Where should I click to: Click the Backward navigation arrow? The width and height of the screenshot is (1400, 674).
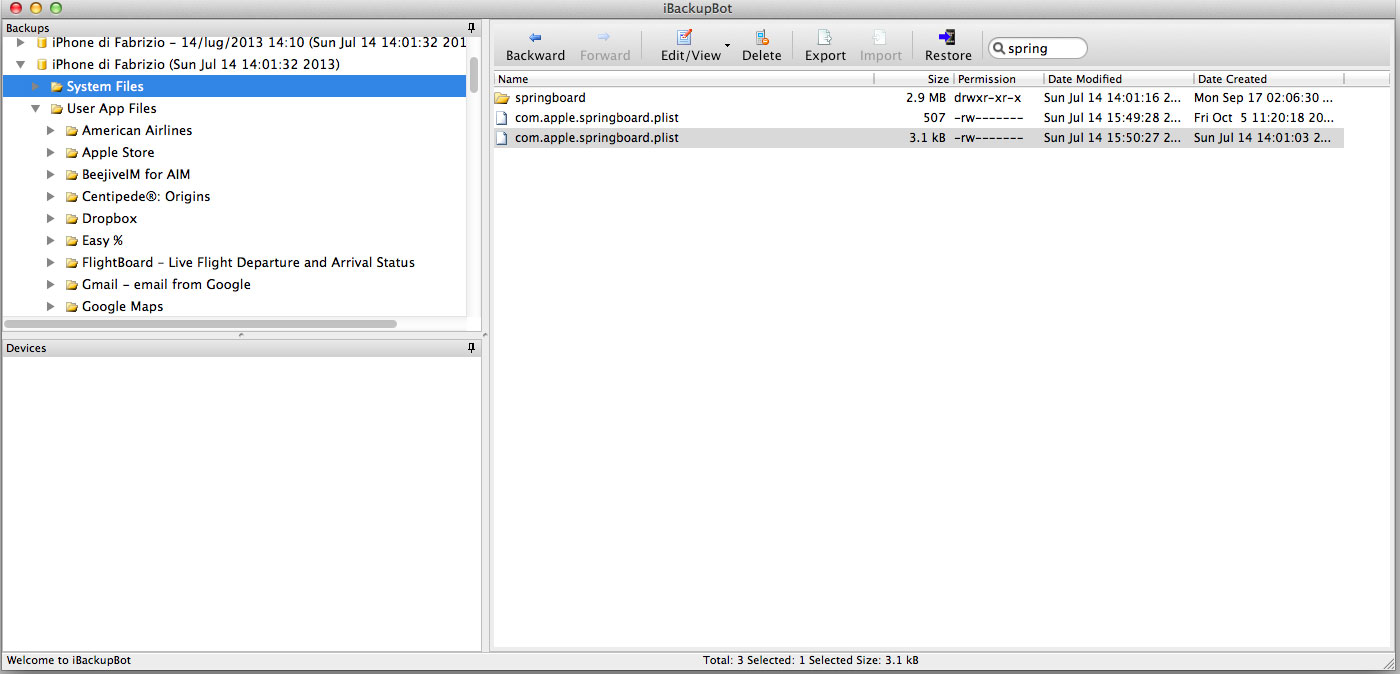pyautogui.click(x=535, y=37)
